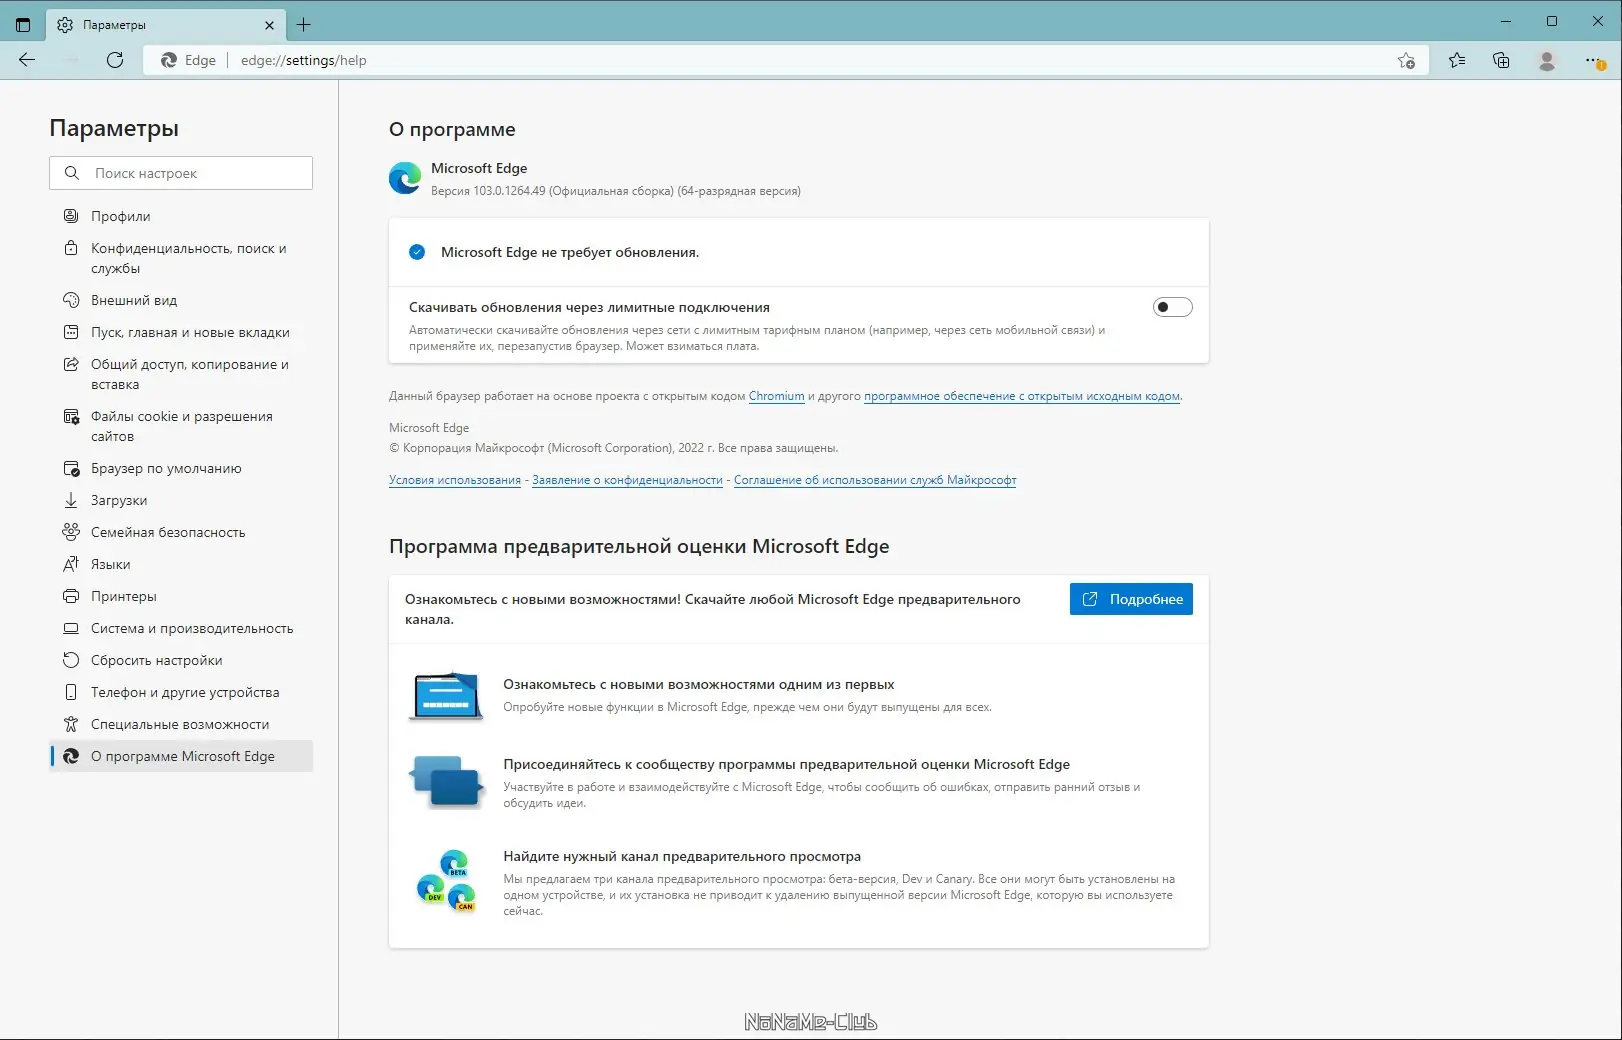Click the Microsoft Edge logo in О программе
Image resolution: width=1622 pixels, height=1040 pixels.
tap(405, 178)
